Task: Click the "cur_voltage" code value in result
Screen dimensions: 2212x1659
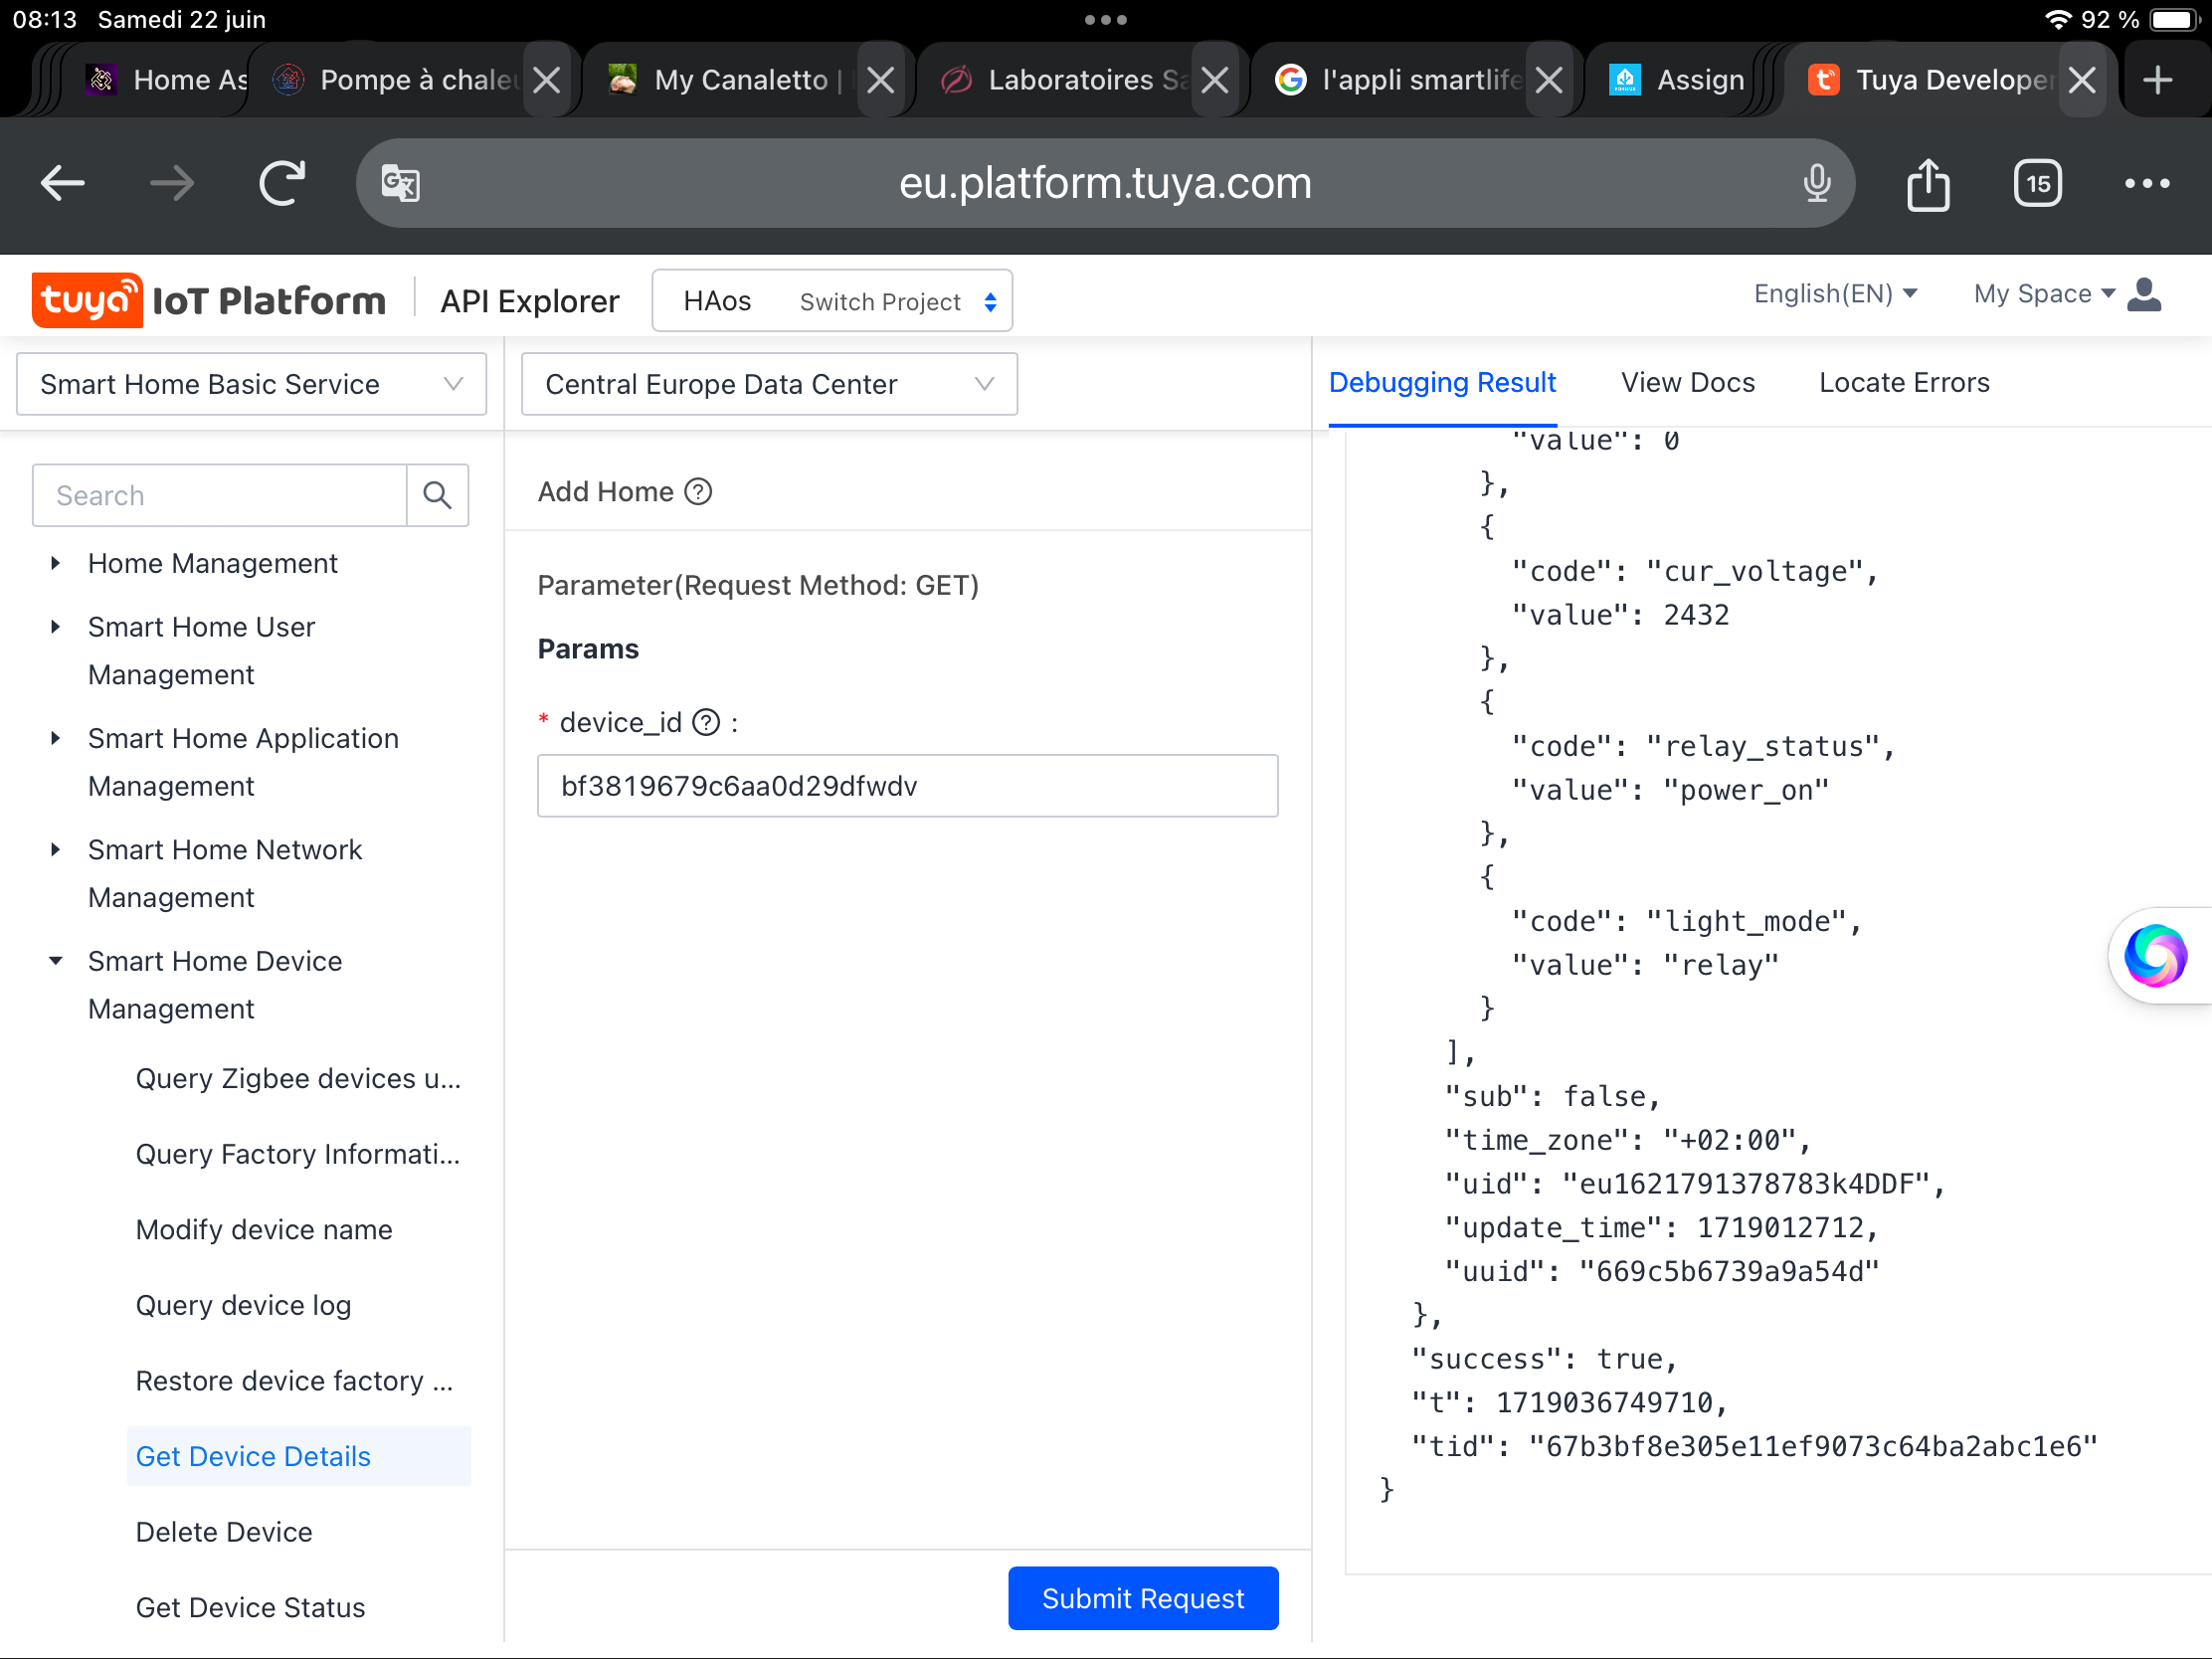Action: click(x=1754, y=571)
